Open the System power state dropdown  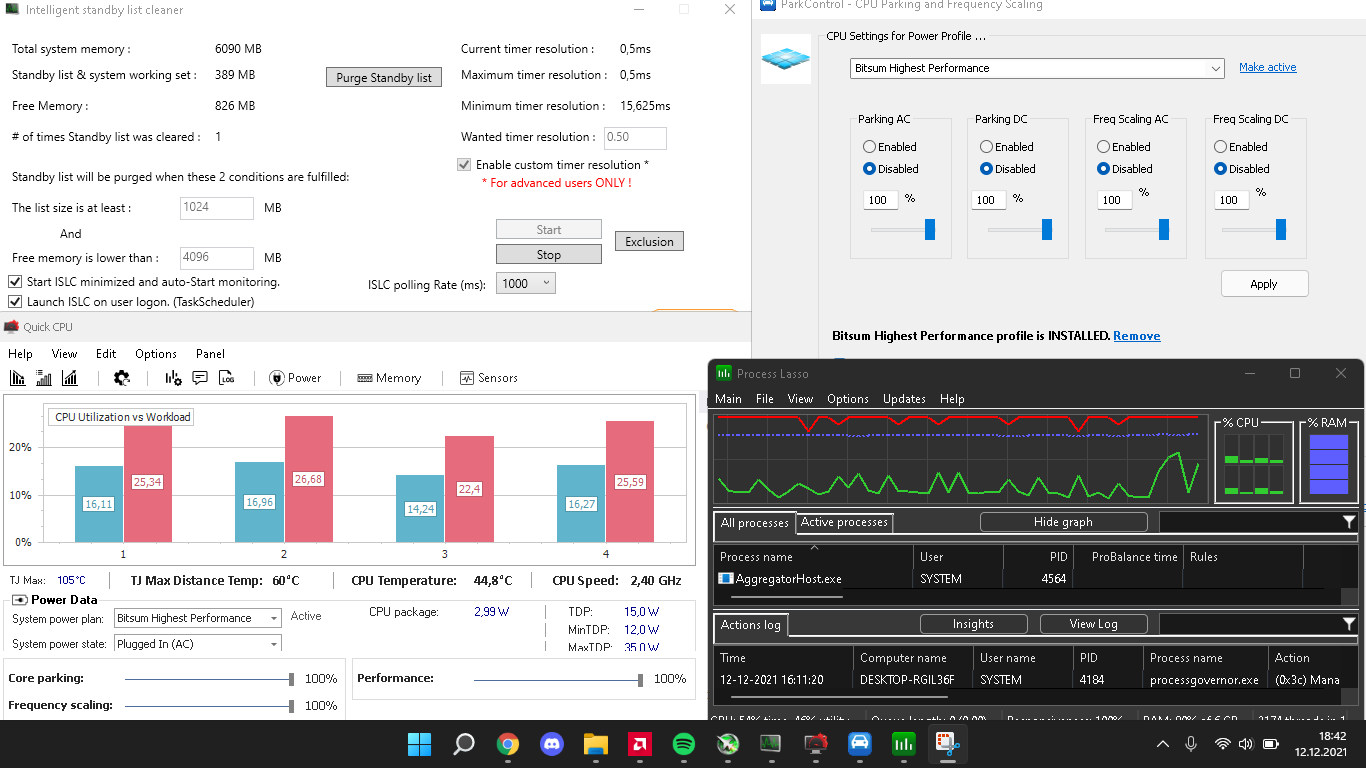click(x=197, y=644)
